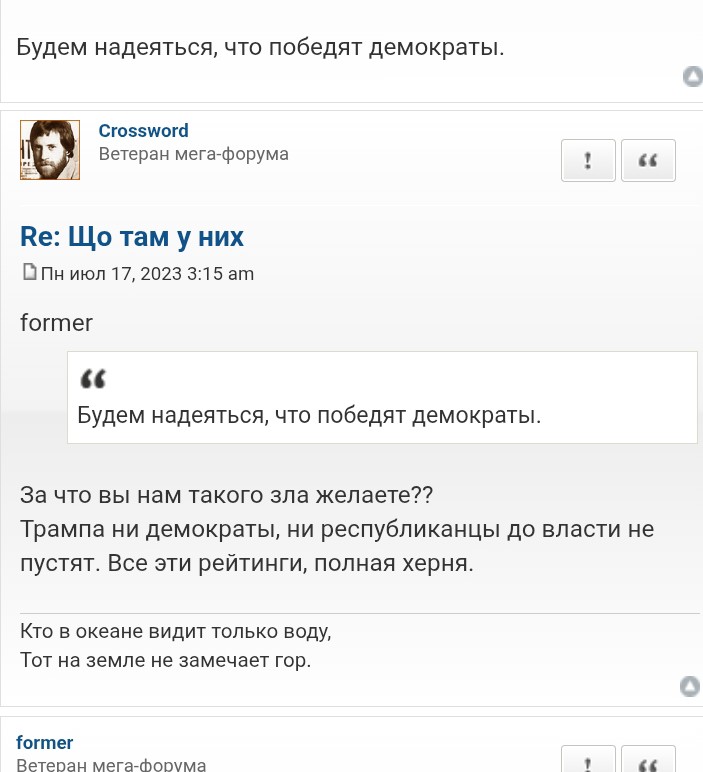Click the back-to-top arrow below the signature
This screenshot has width=703, height=772.
click(x=690, y=686)
